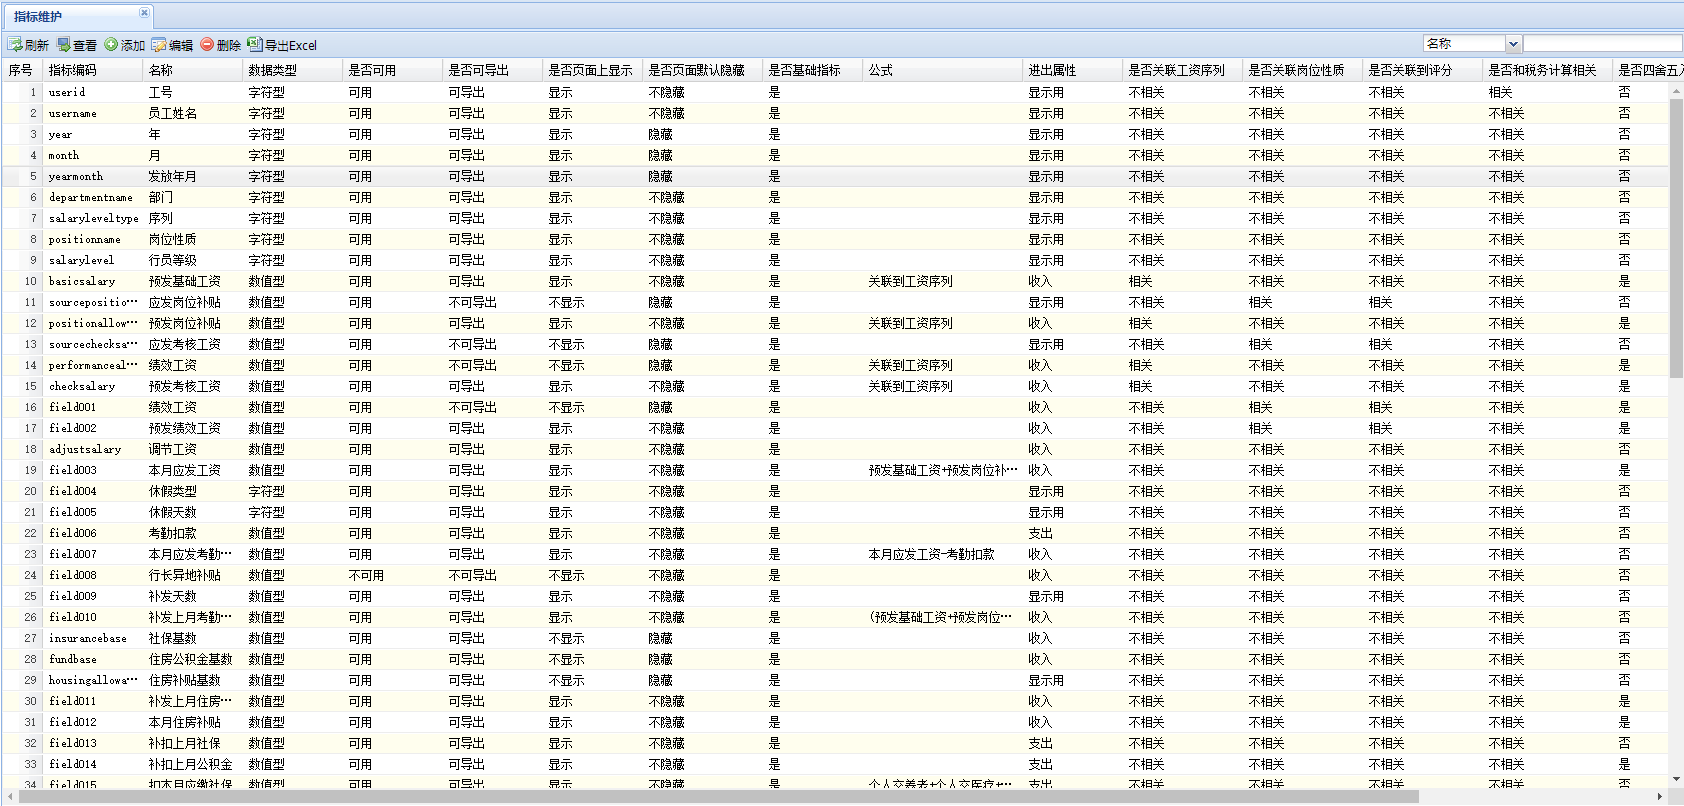The image size is (1684, 806).
Task: Sort by the 数据类型 column header
Action: [273, 70]
